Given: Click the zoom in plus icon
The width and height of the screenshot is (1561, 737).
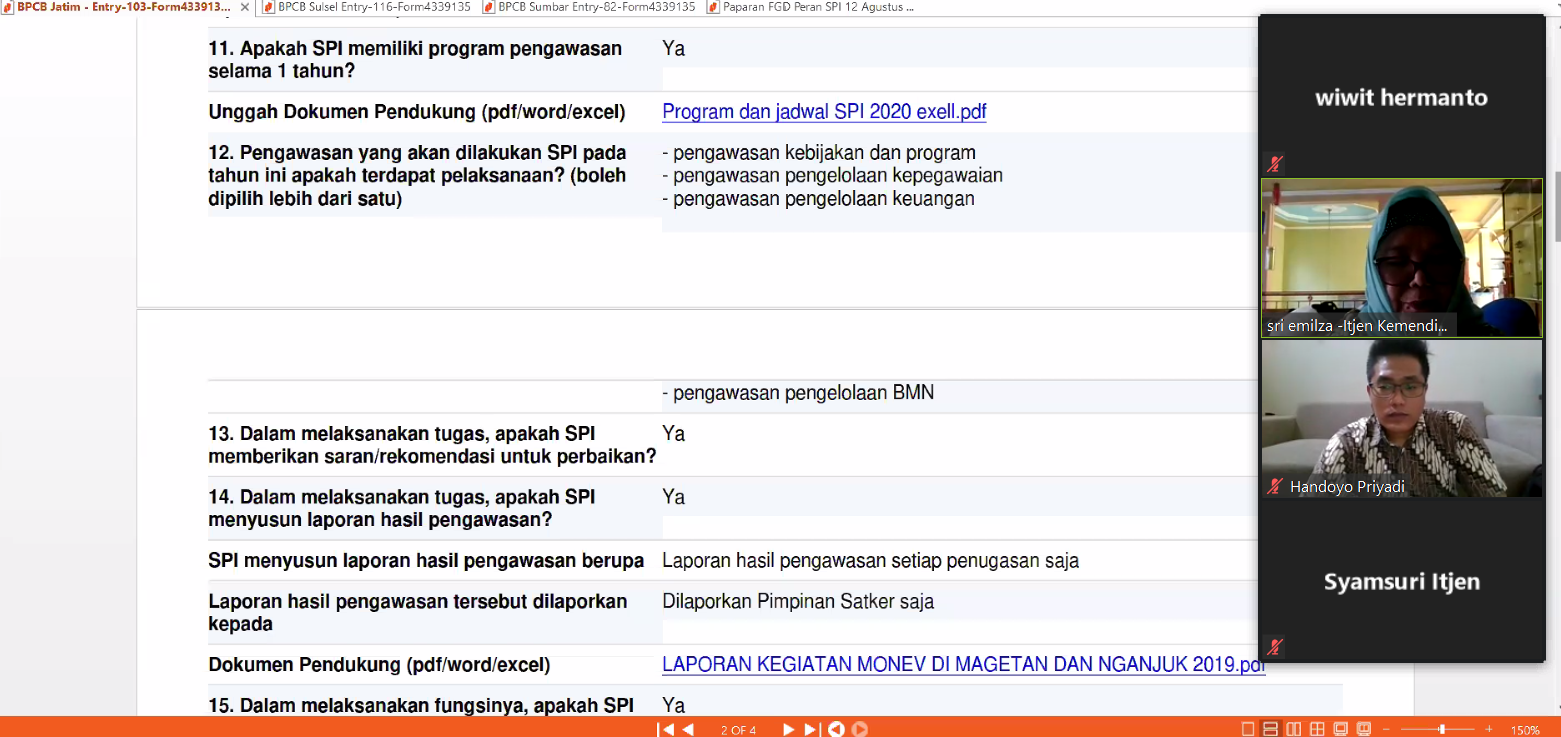Looking at the screenshot, I should click(1489, 729).
